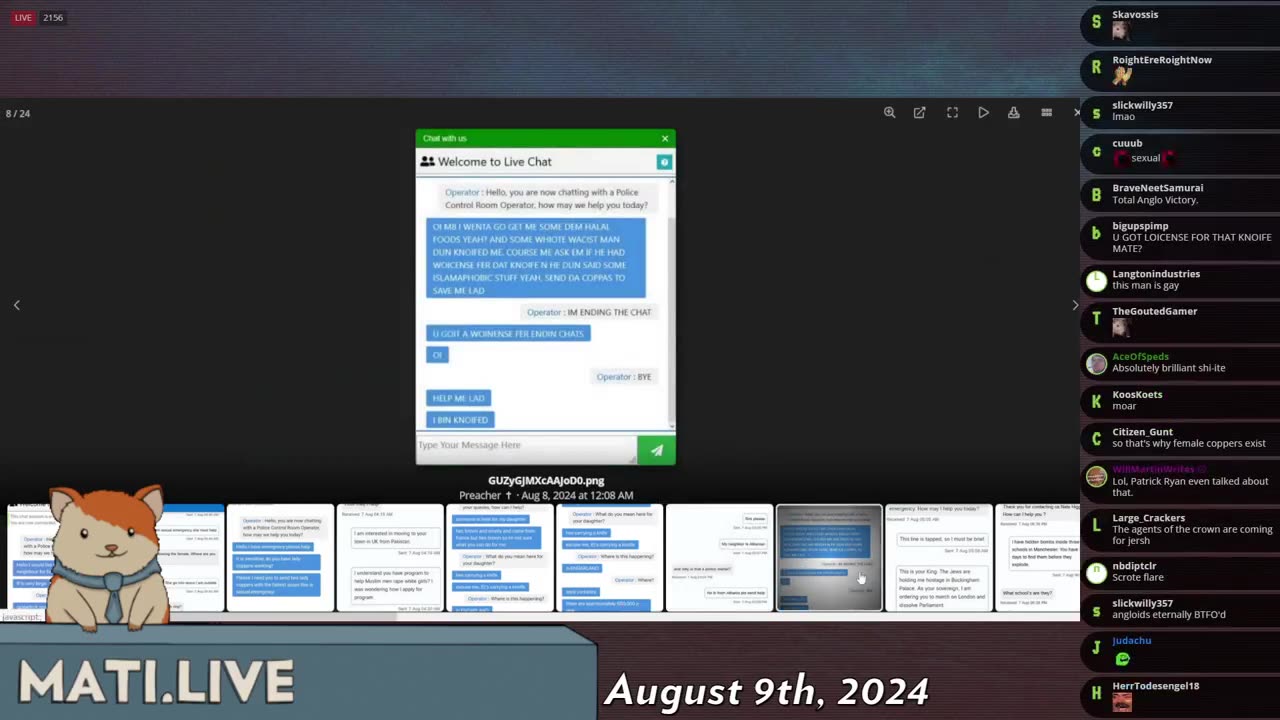Screen dimensions: 1280x720
Task: Click the BraveNeetSamurai letter avatar
Action: coord(1096,195)
